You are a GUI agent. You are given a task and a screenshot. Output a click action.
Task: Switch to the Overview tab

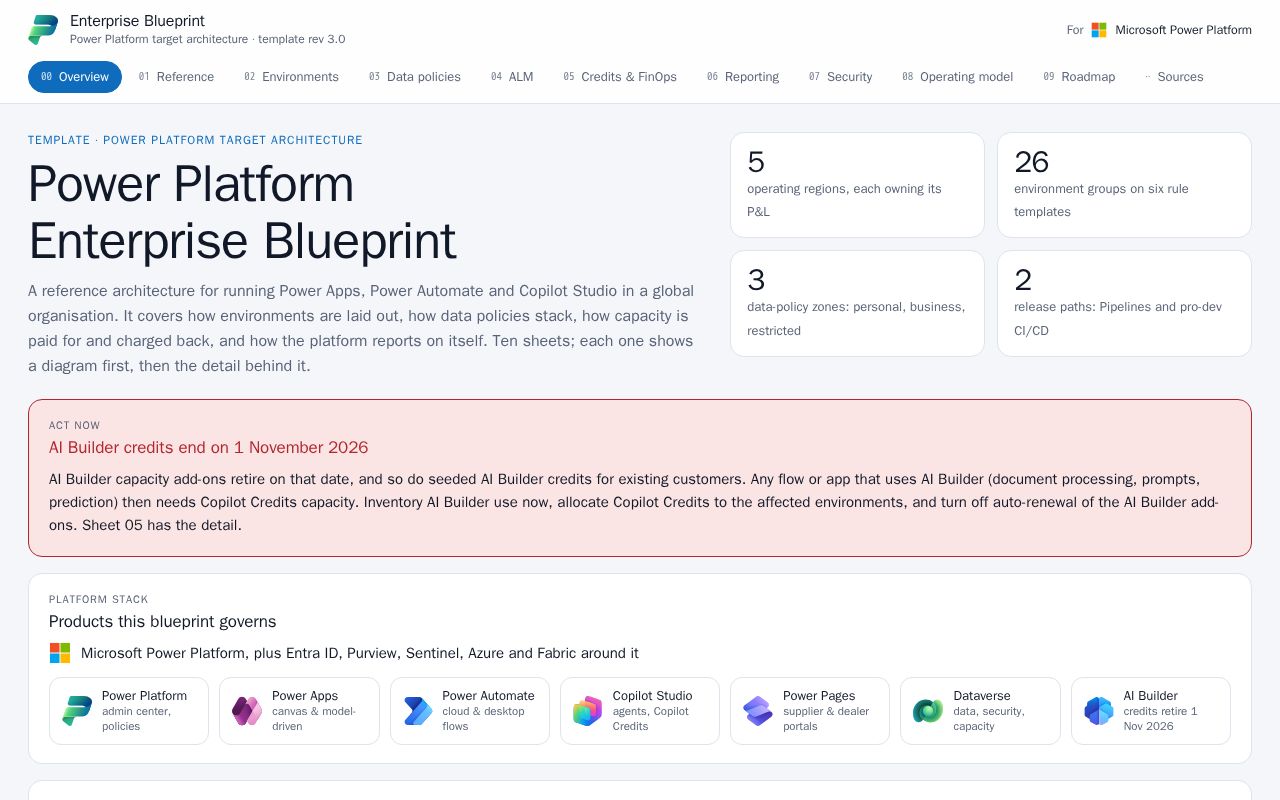(75, 77)
